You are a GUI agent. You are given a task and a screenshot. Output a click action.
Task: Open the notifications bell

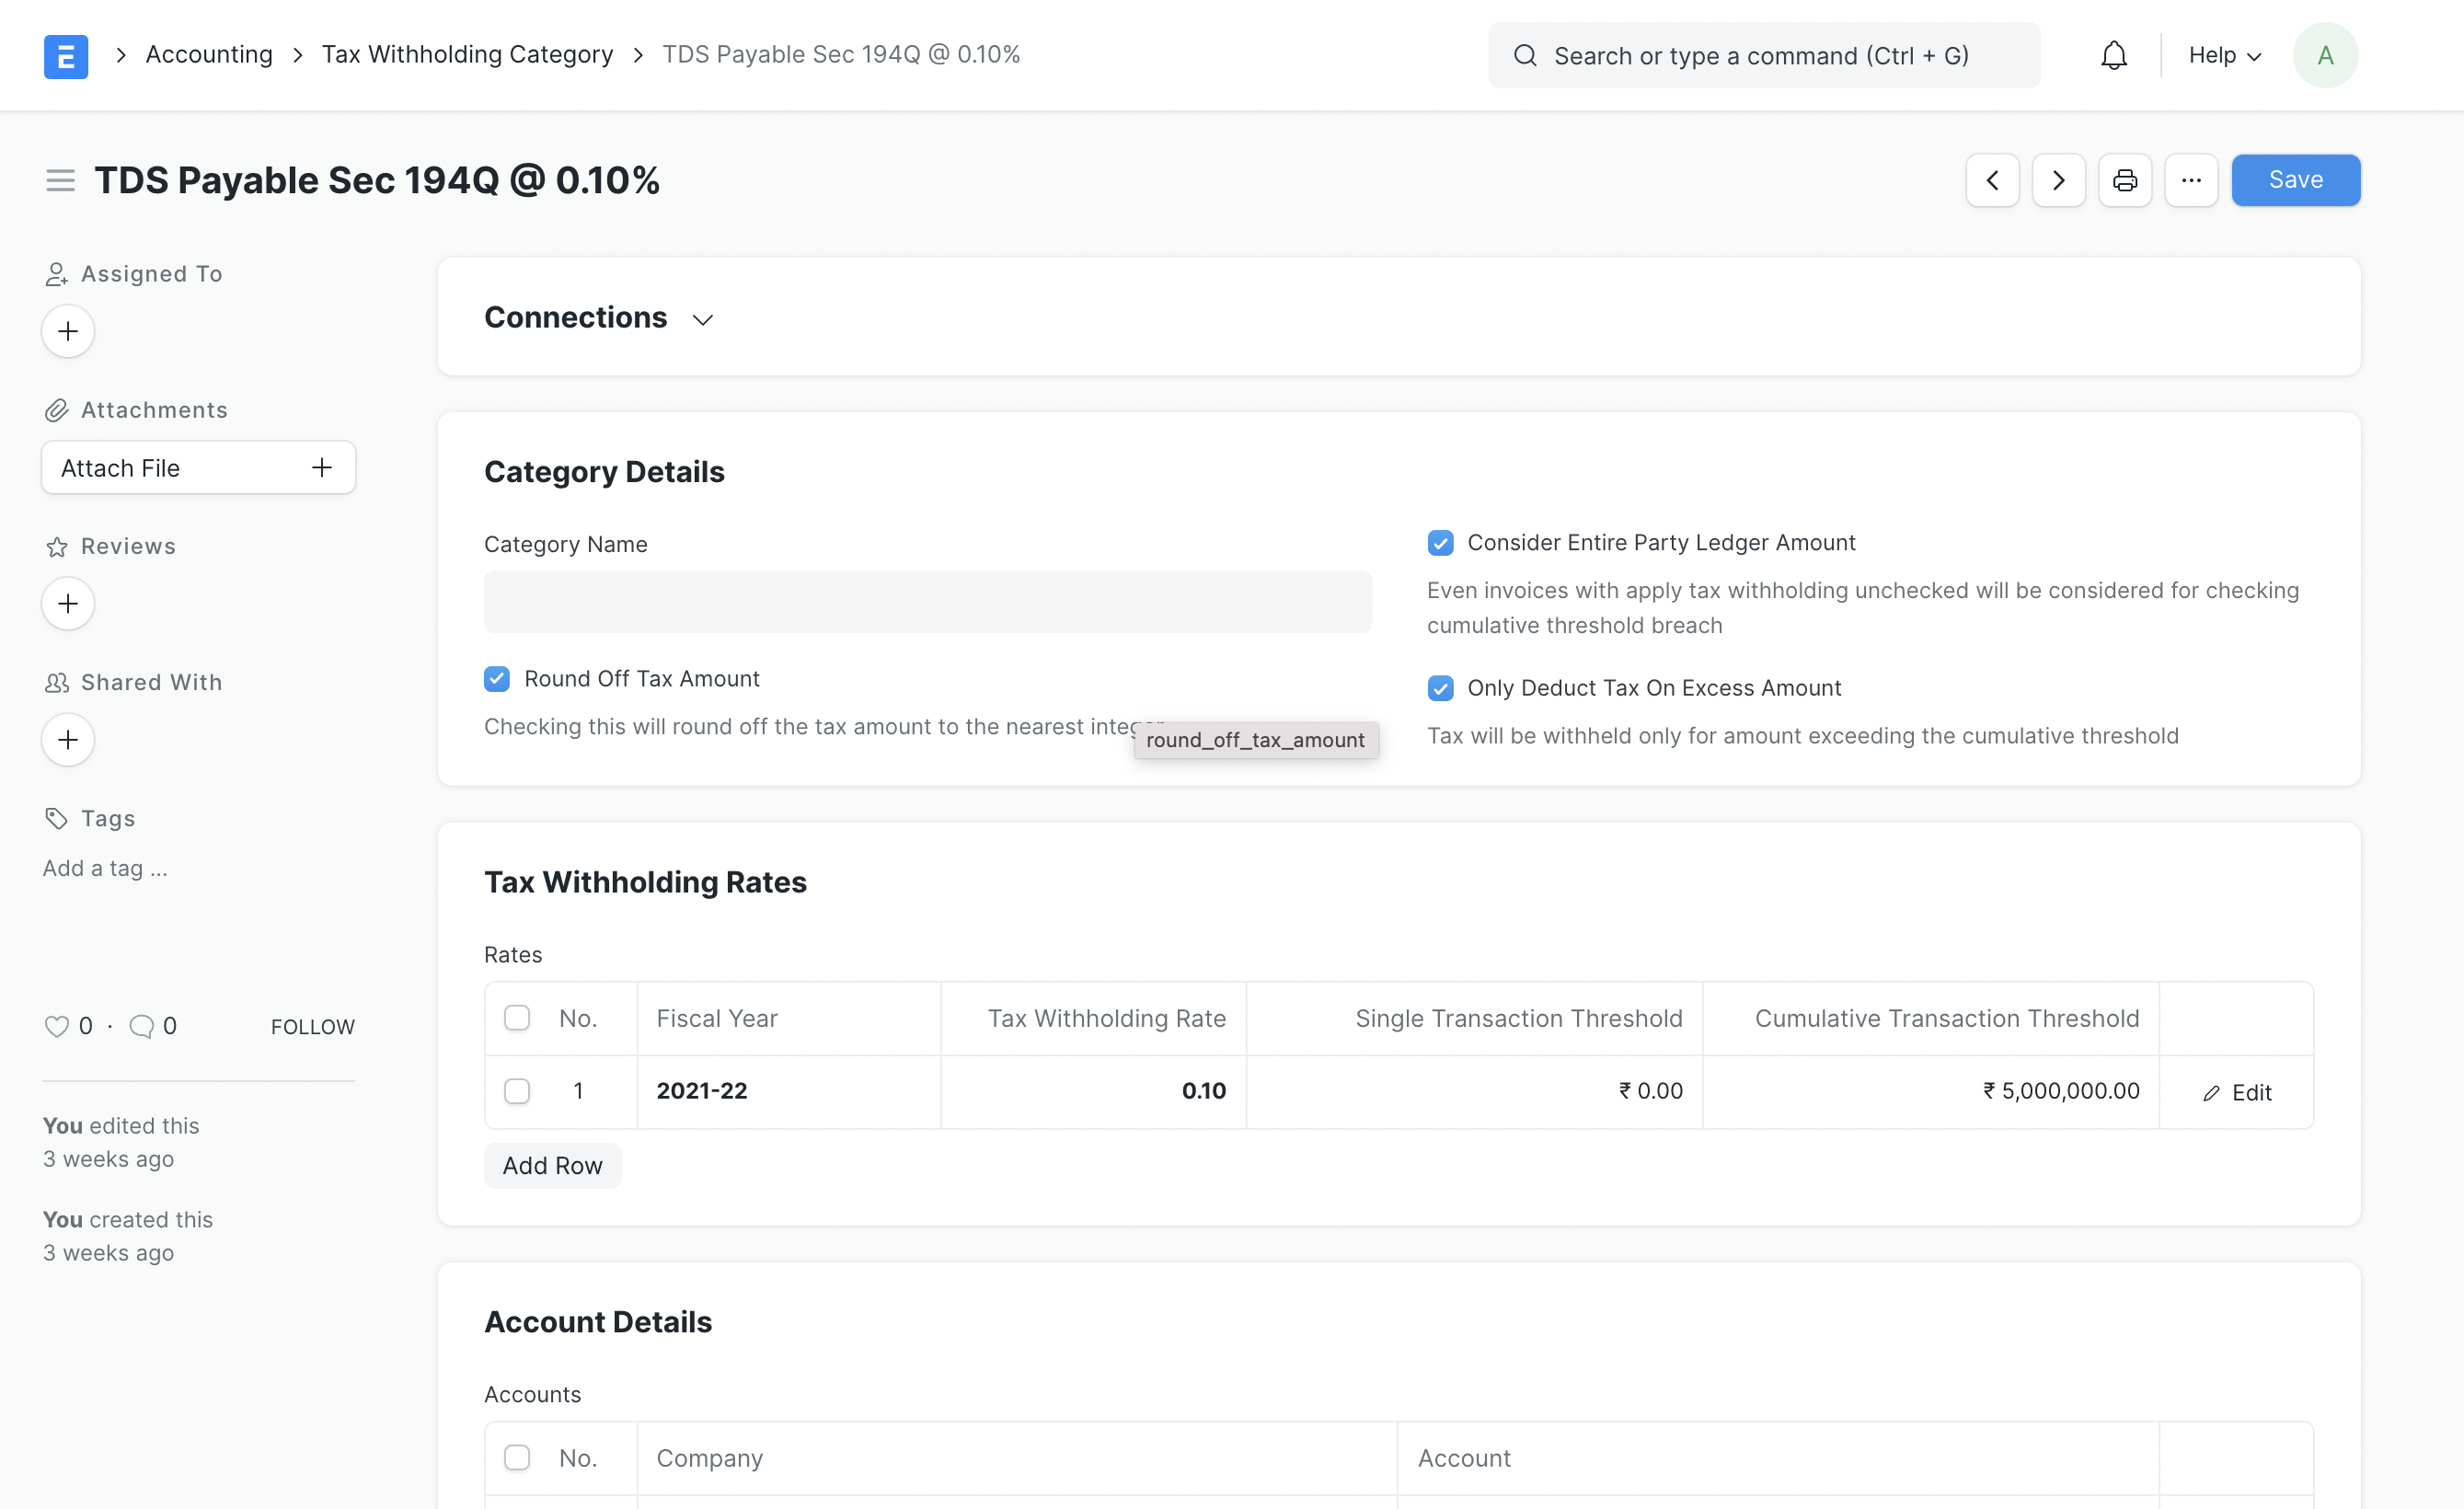[x=2113, y=55]
